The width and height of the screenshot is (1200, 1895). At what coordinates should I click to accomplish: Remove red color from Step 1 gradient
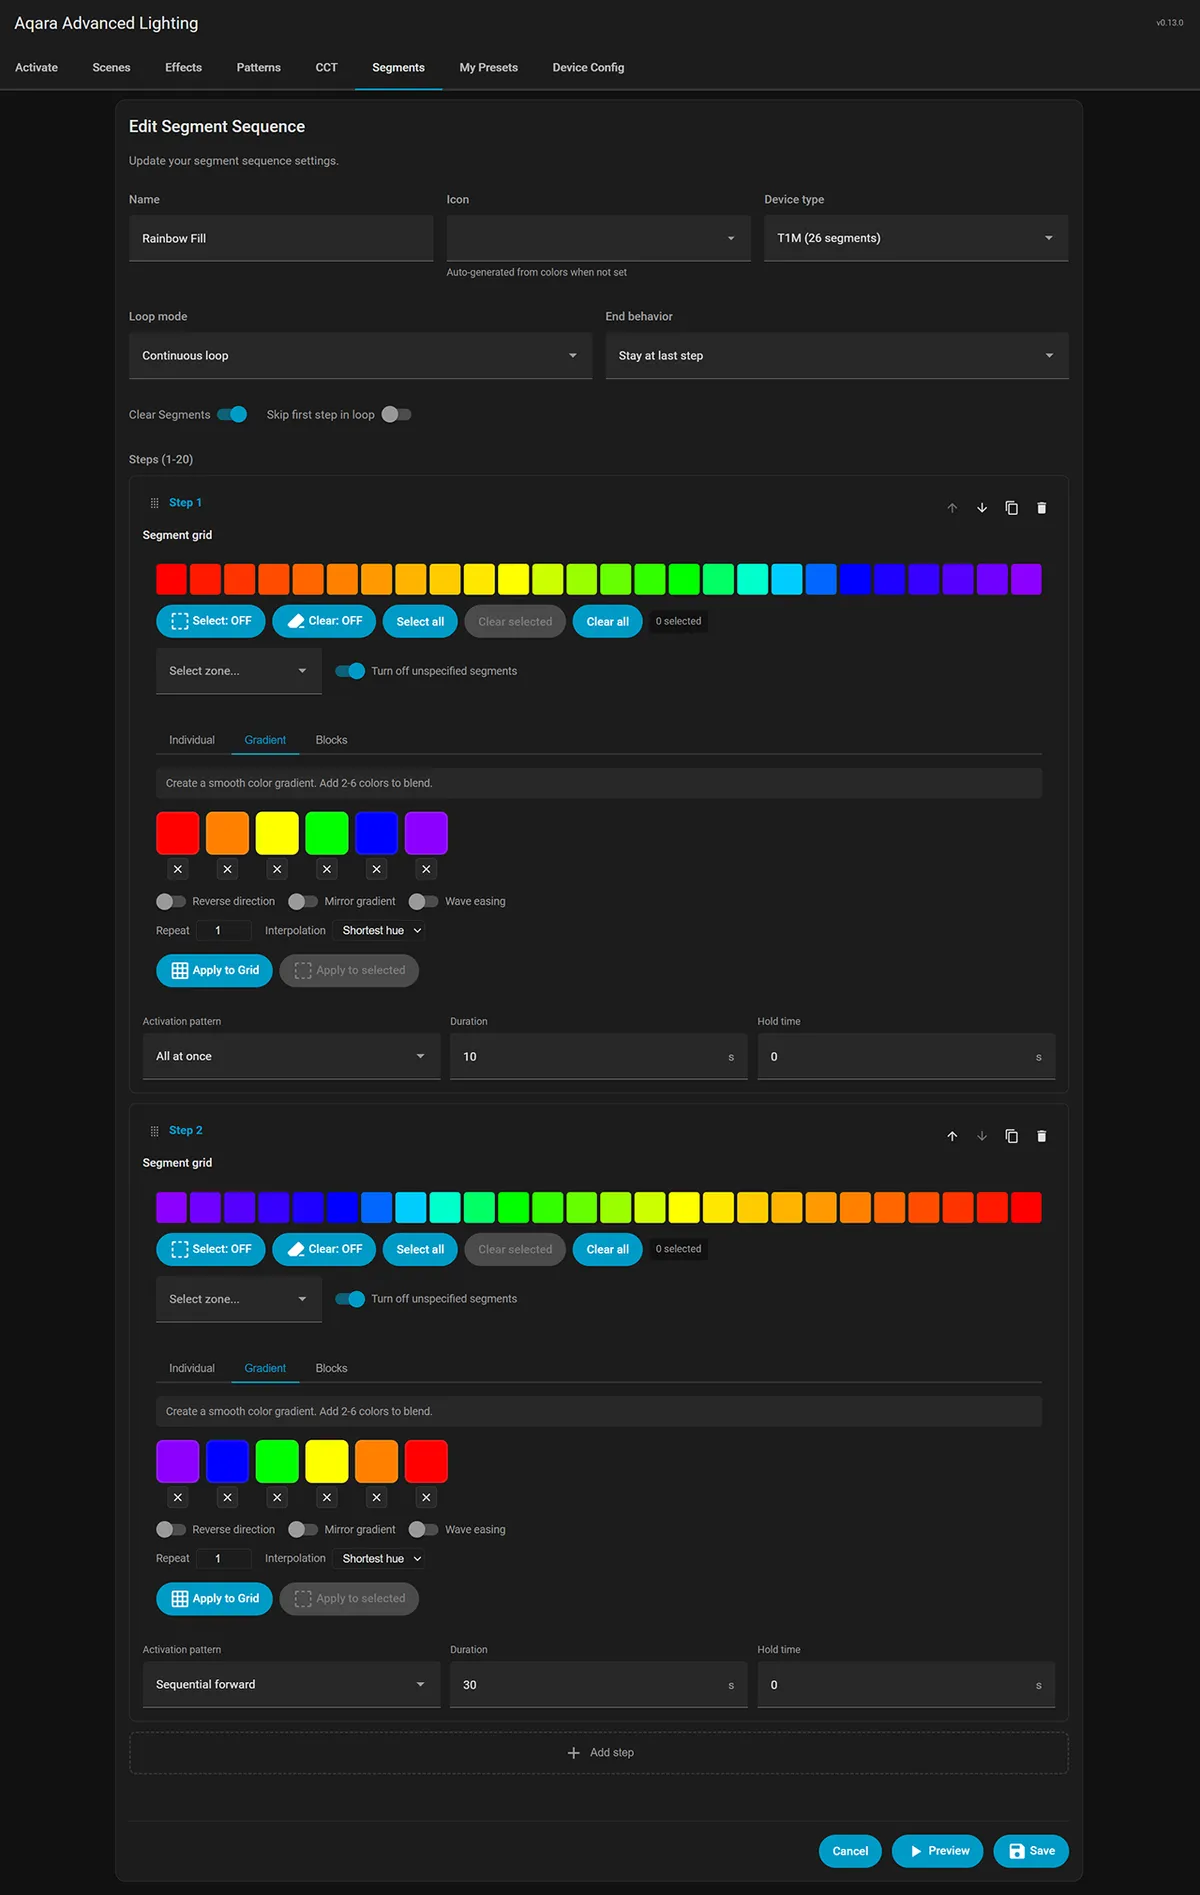point(178,869)
